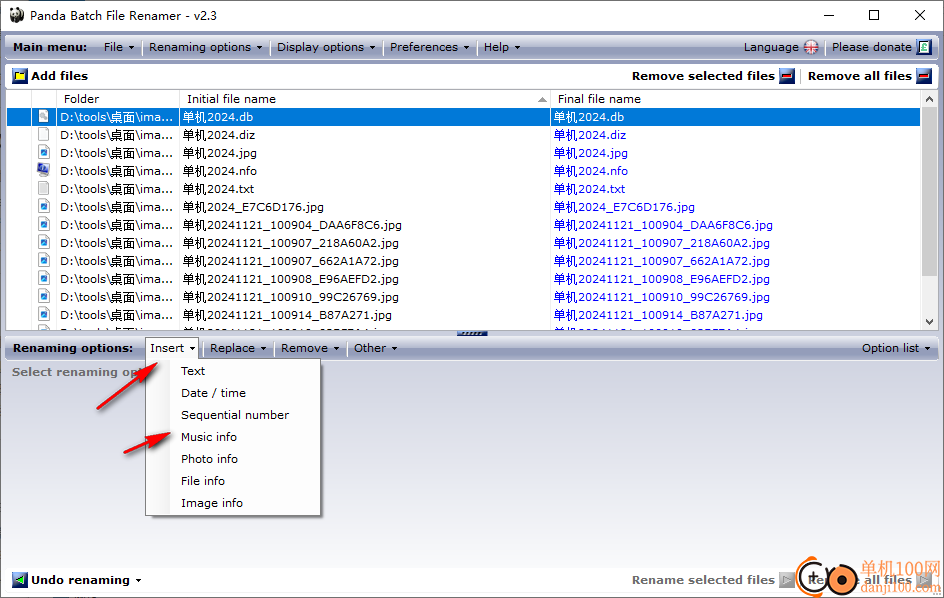Open the Remove renaming dropdown
The image size is (944, 598).
click(x=310, y=348)
